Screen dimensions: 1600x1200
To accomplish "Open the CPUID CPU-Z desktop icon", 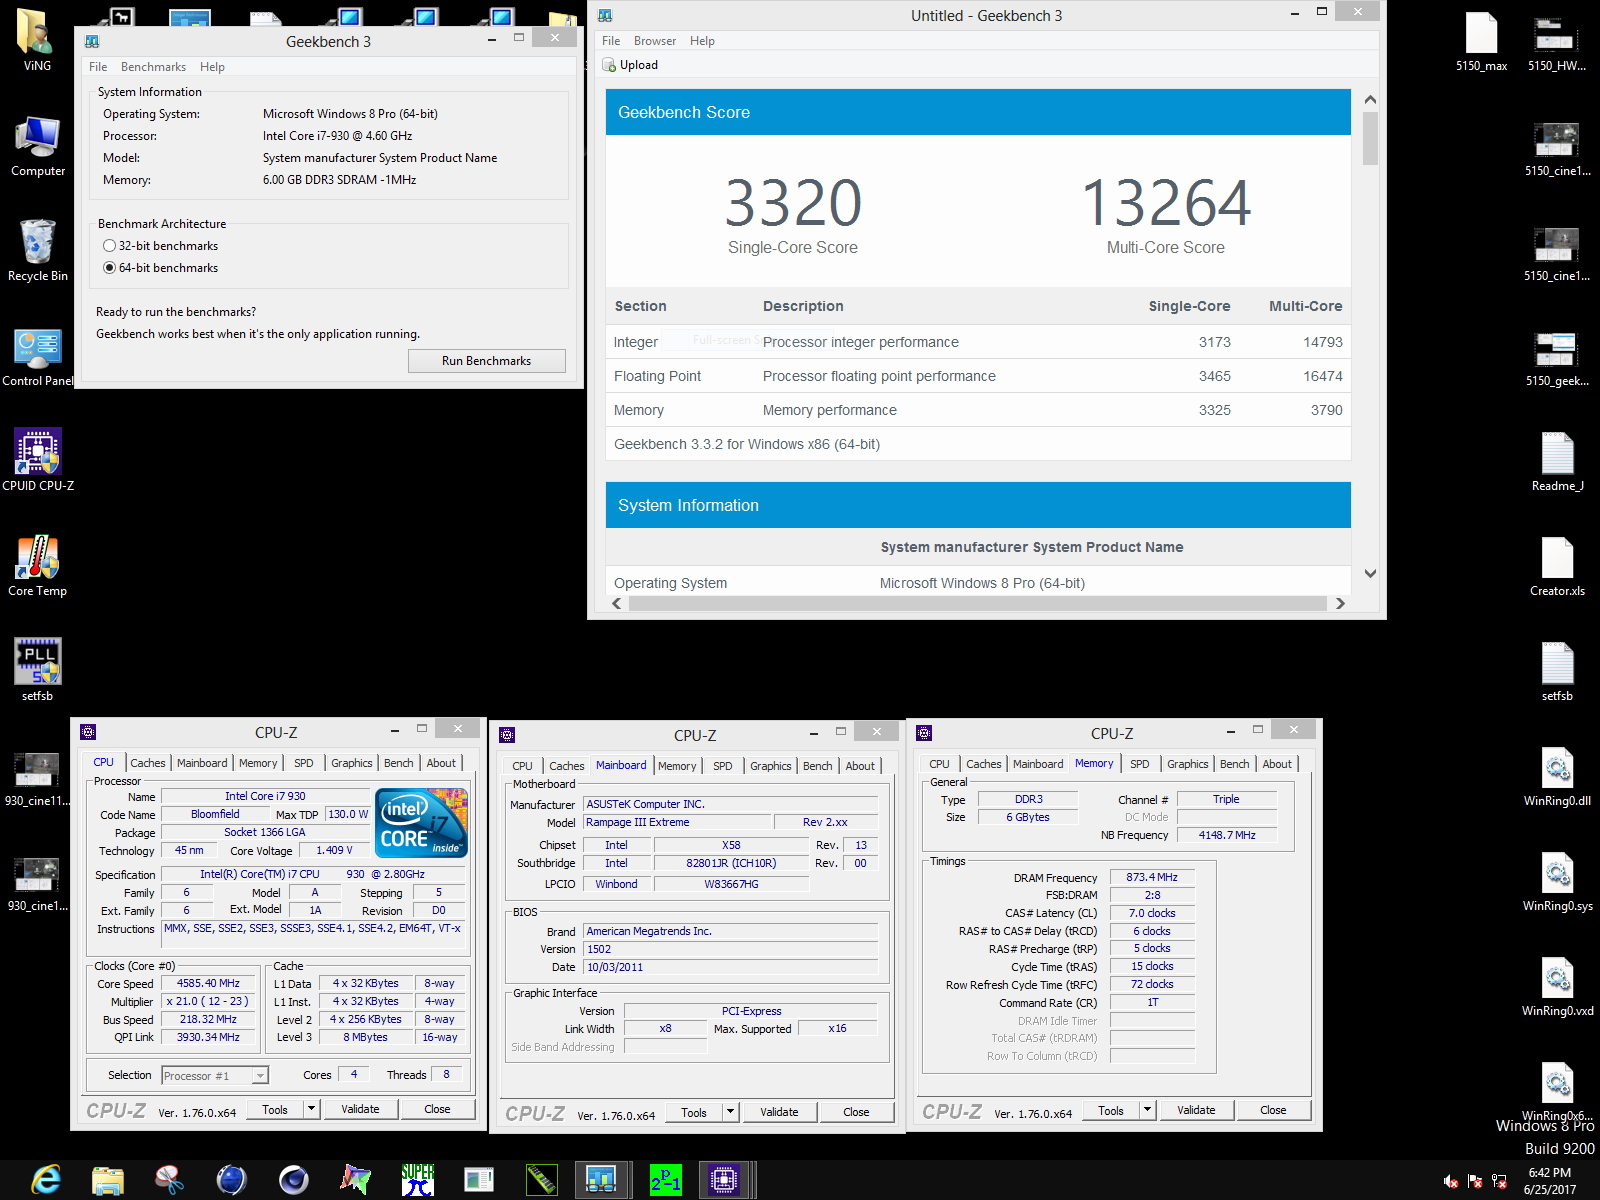I will click(38, 452).
